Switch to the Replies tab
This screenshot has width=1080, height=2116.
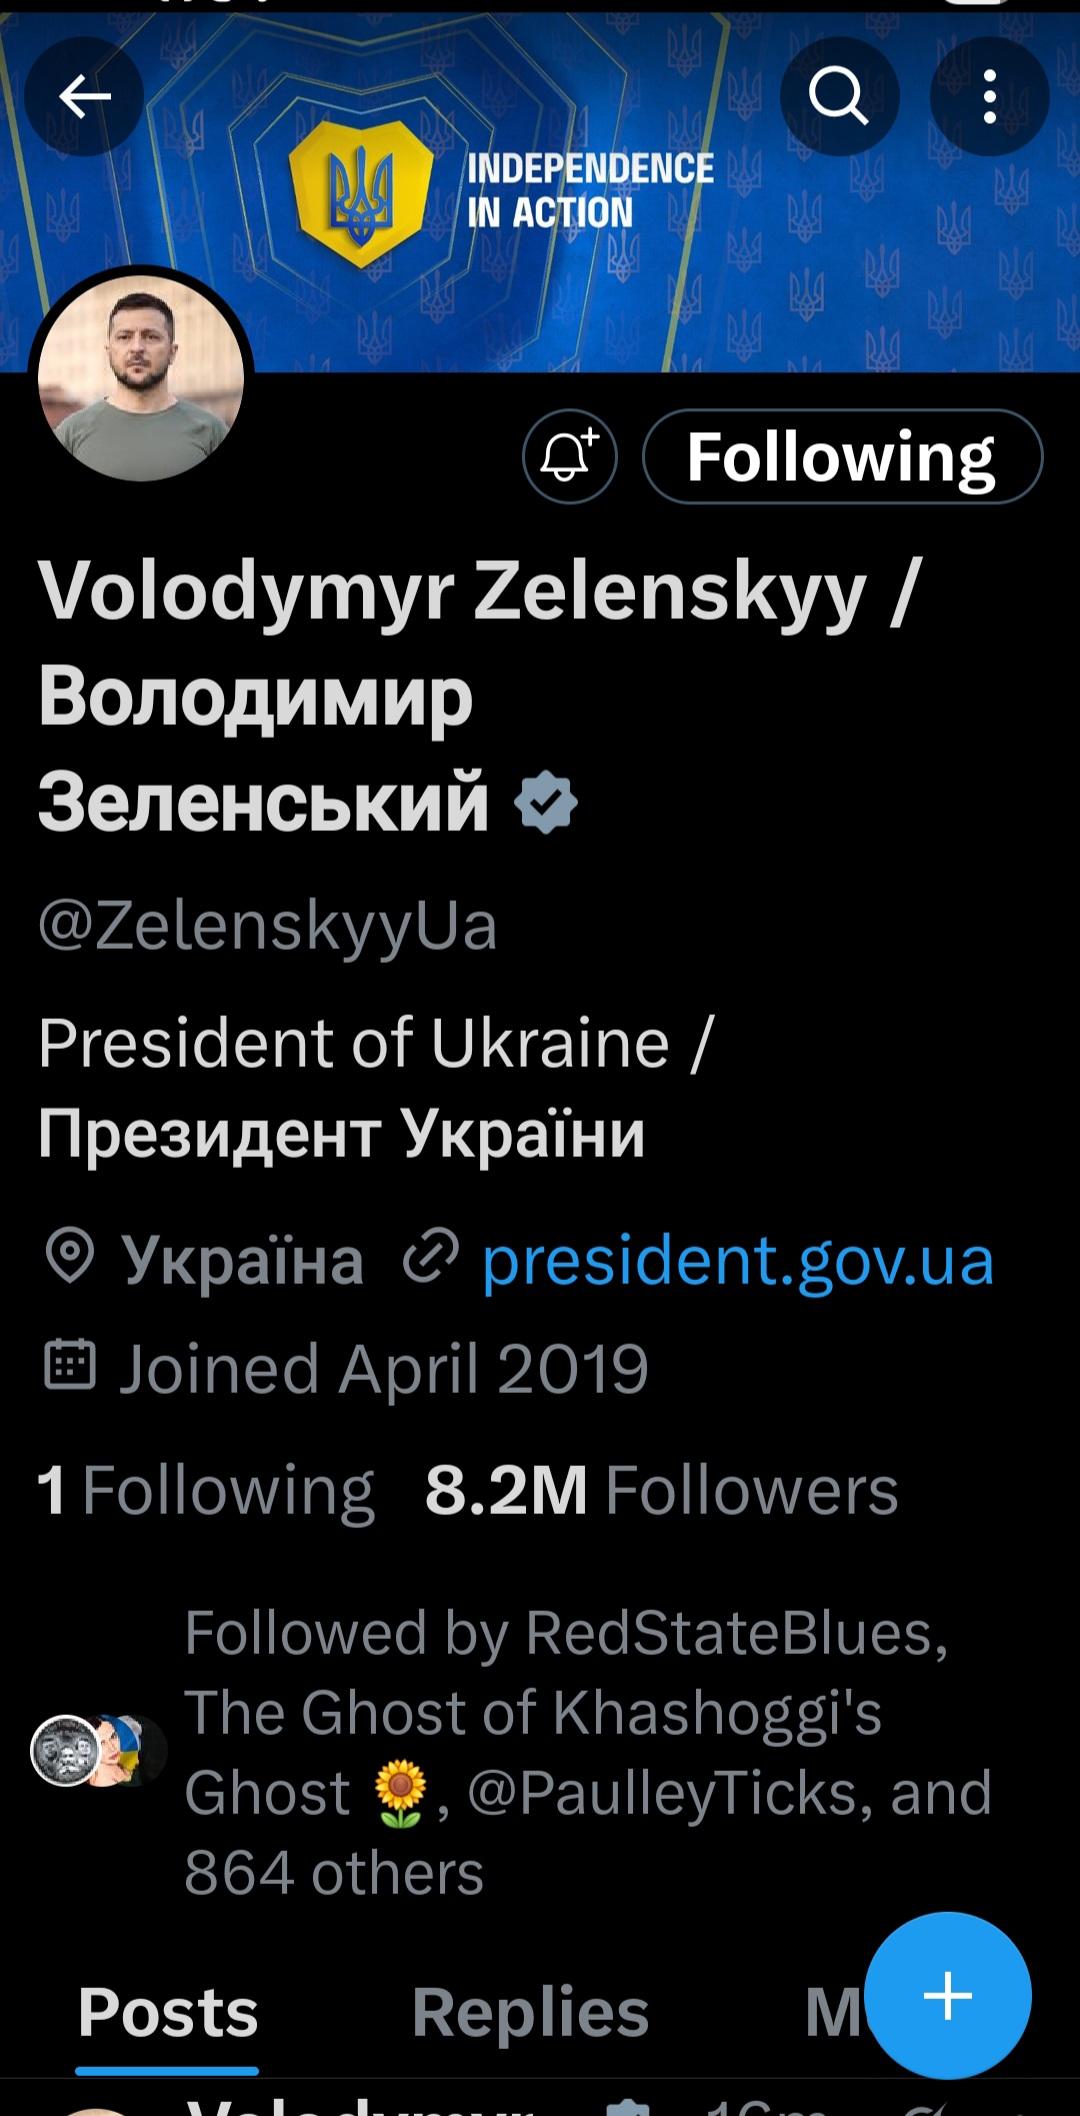pos(530,2012)
